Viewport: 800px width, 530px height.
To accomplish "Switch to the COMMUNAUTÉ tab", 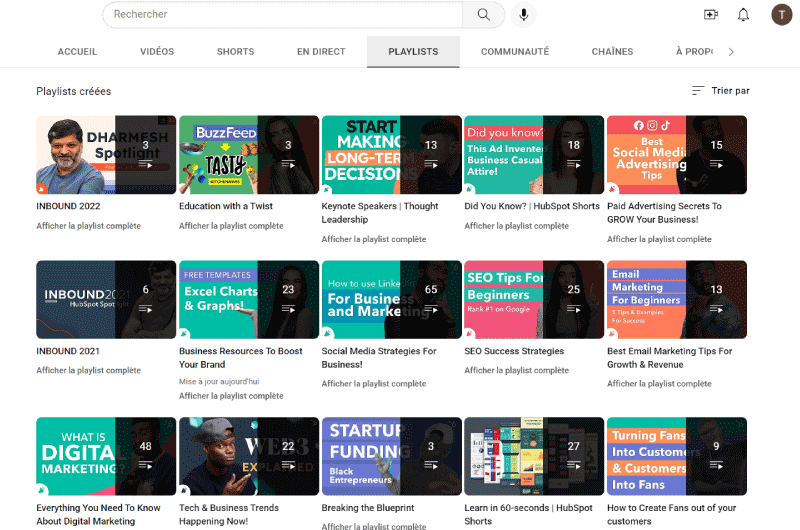I will pos(515,52).
